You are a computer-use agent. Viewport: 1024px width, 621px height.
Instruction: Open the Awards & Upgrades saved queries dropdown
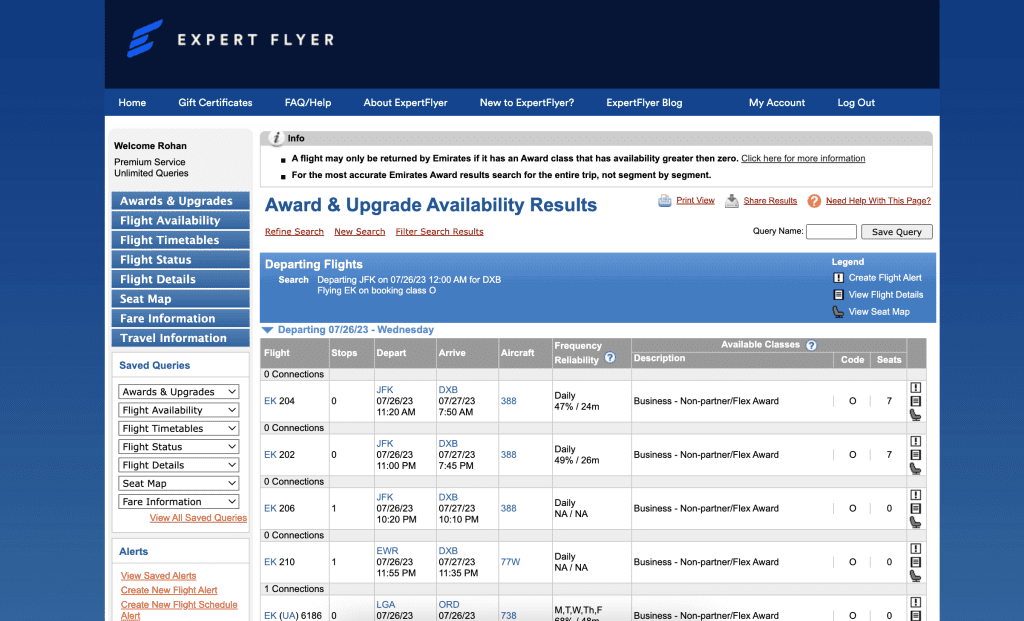pyautogui.click(x=178, y=391)
